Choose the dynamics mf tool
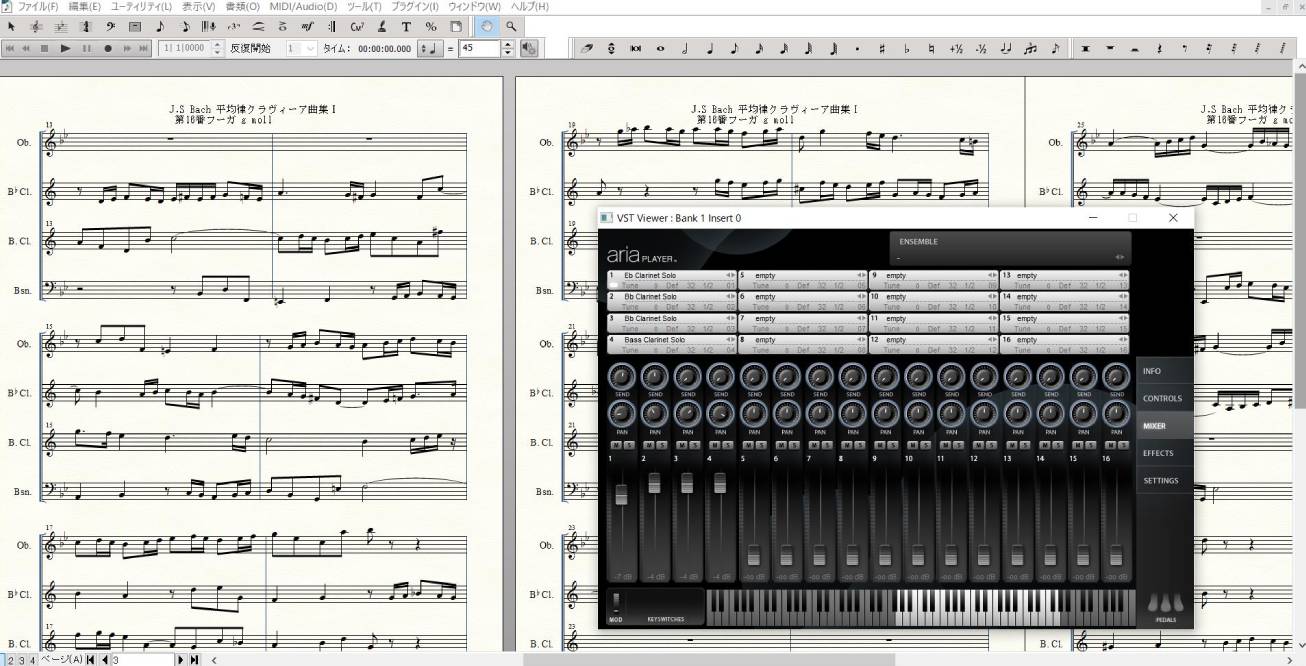Screen dimensions: 1306x666 (x=307, y=26)
